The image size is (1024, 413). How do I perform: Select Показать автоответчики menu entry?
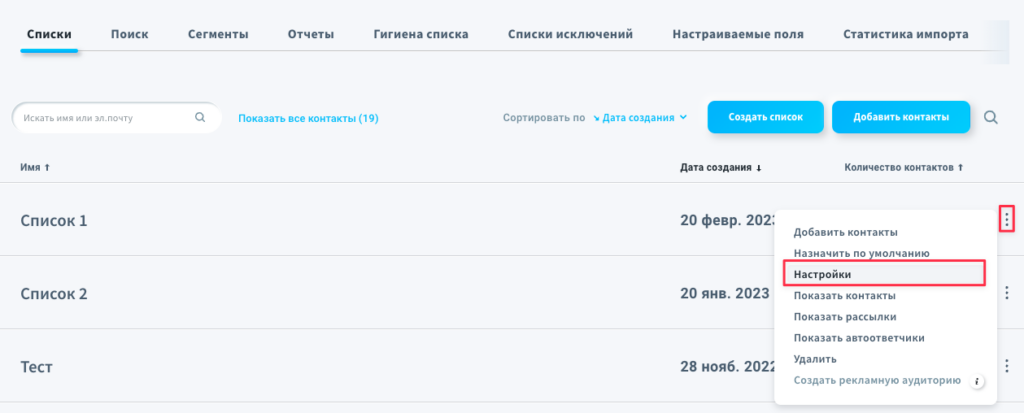click(859, 338)
